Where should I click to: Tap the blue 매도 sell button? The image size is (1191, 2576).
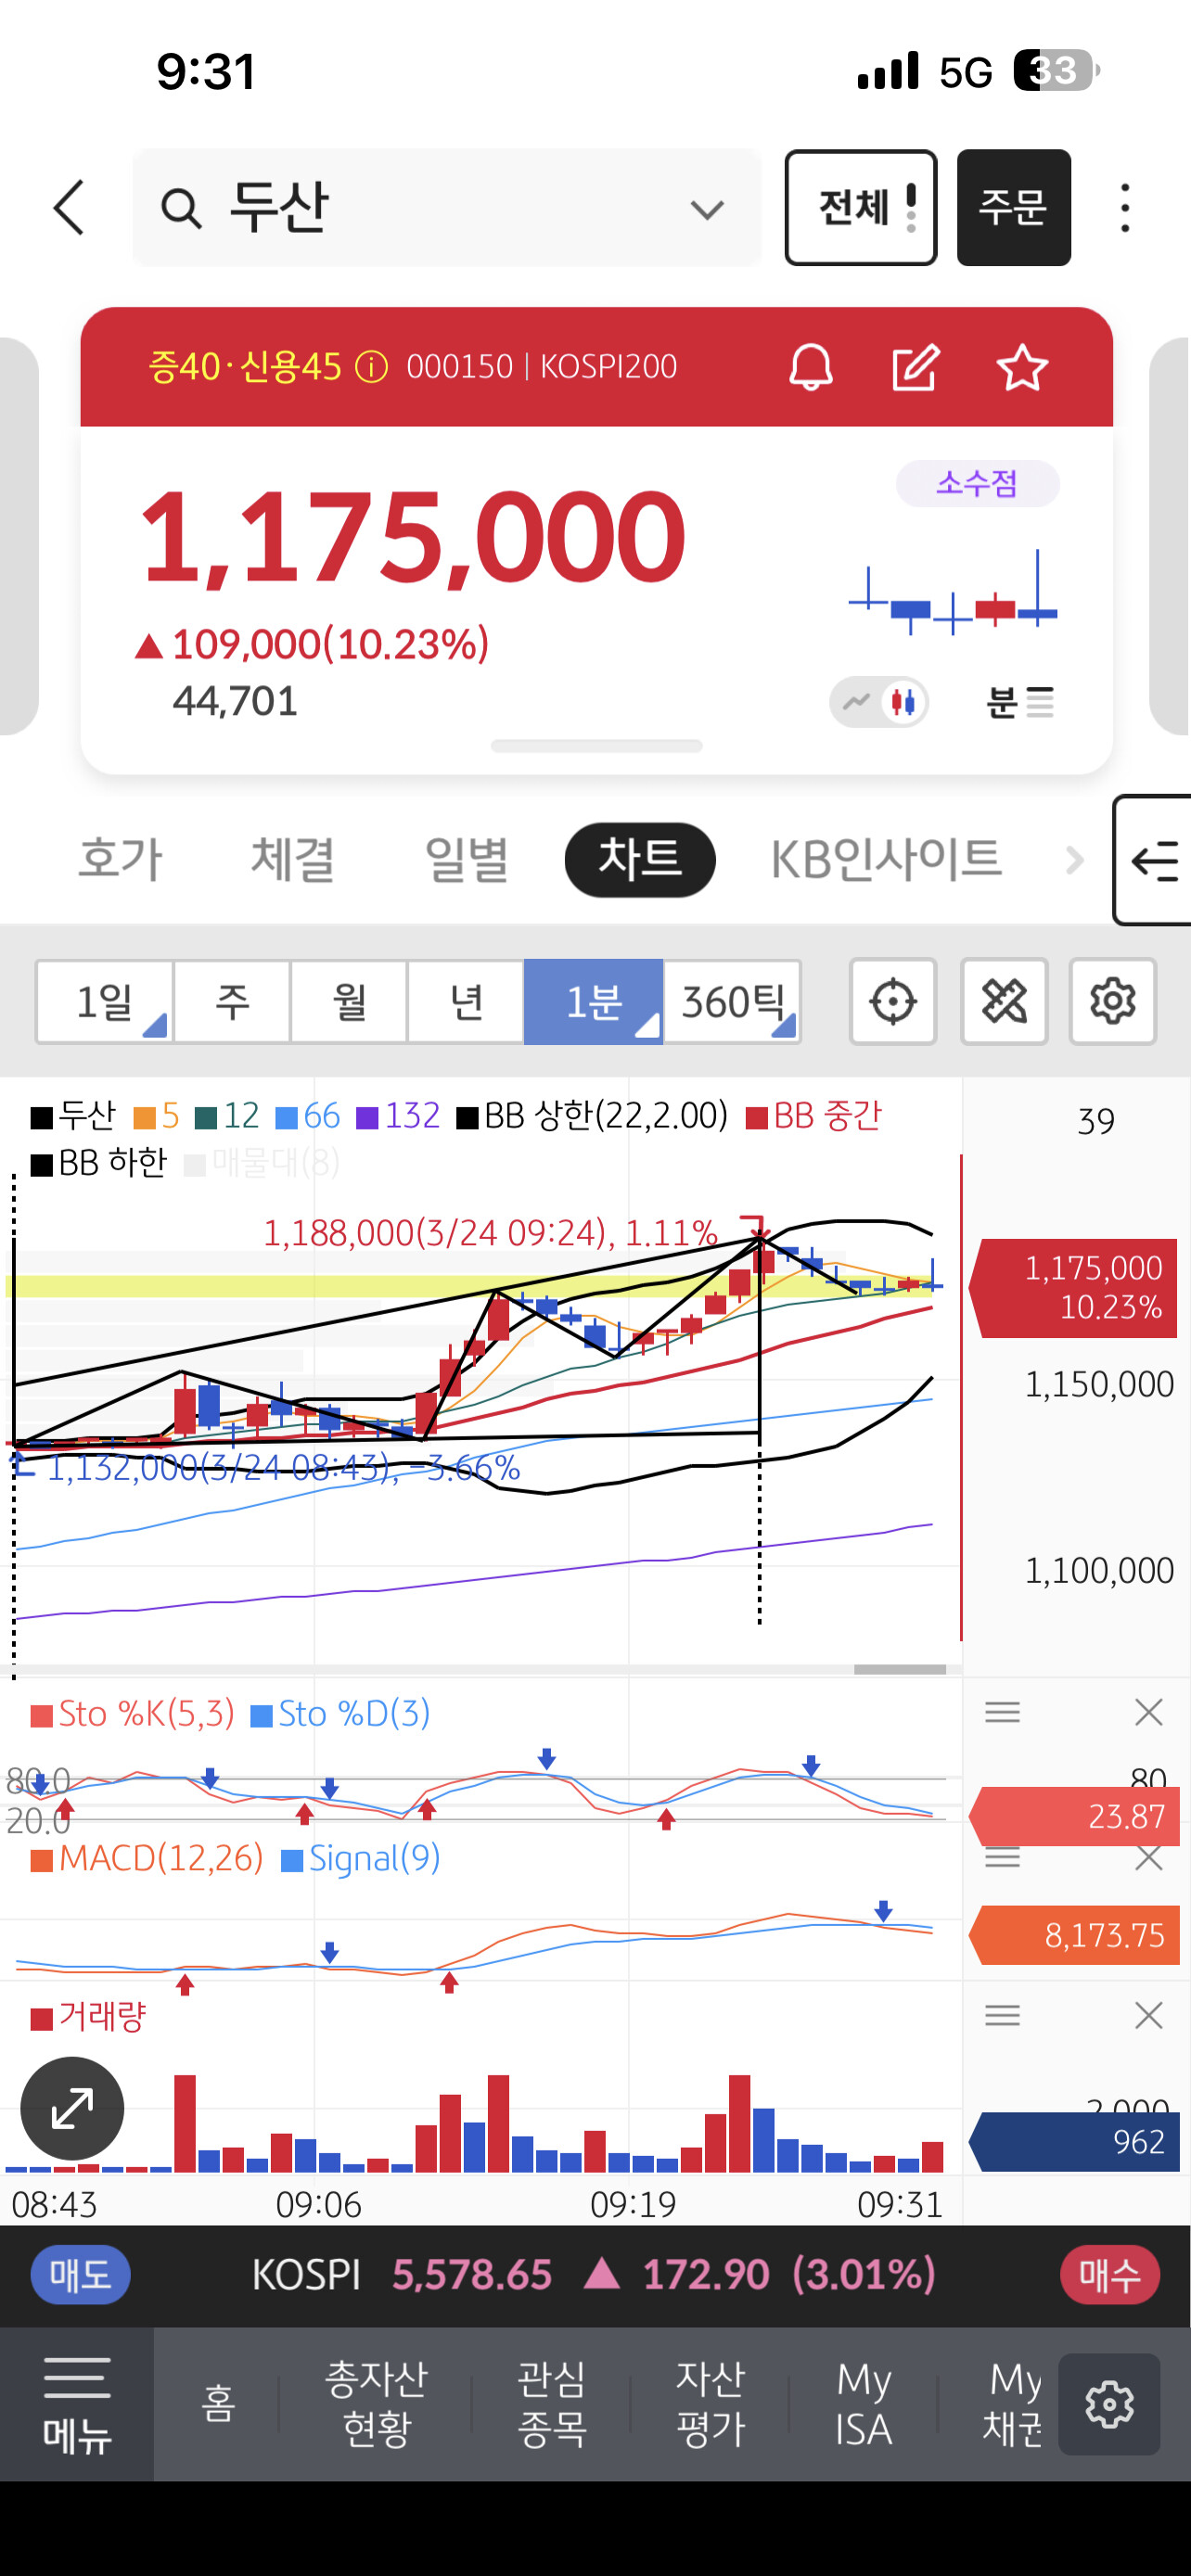pos(80,2275)
